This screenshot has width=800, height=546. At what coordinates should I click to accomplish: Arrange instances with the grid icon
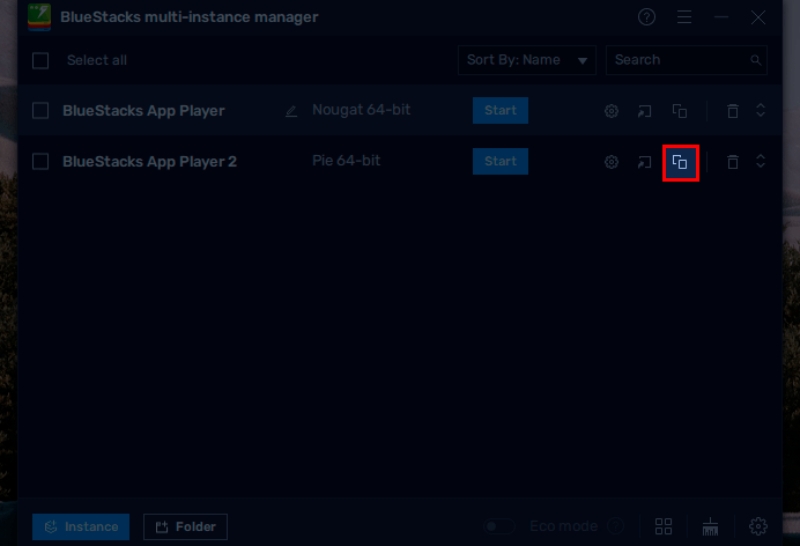point(663,526)
